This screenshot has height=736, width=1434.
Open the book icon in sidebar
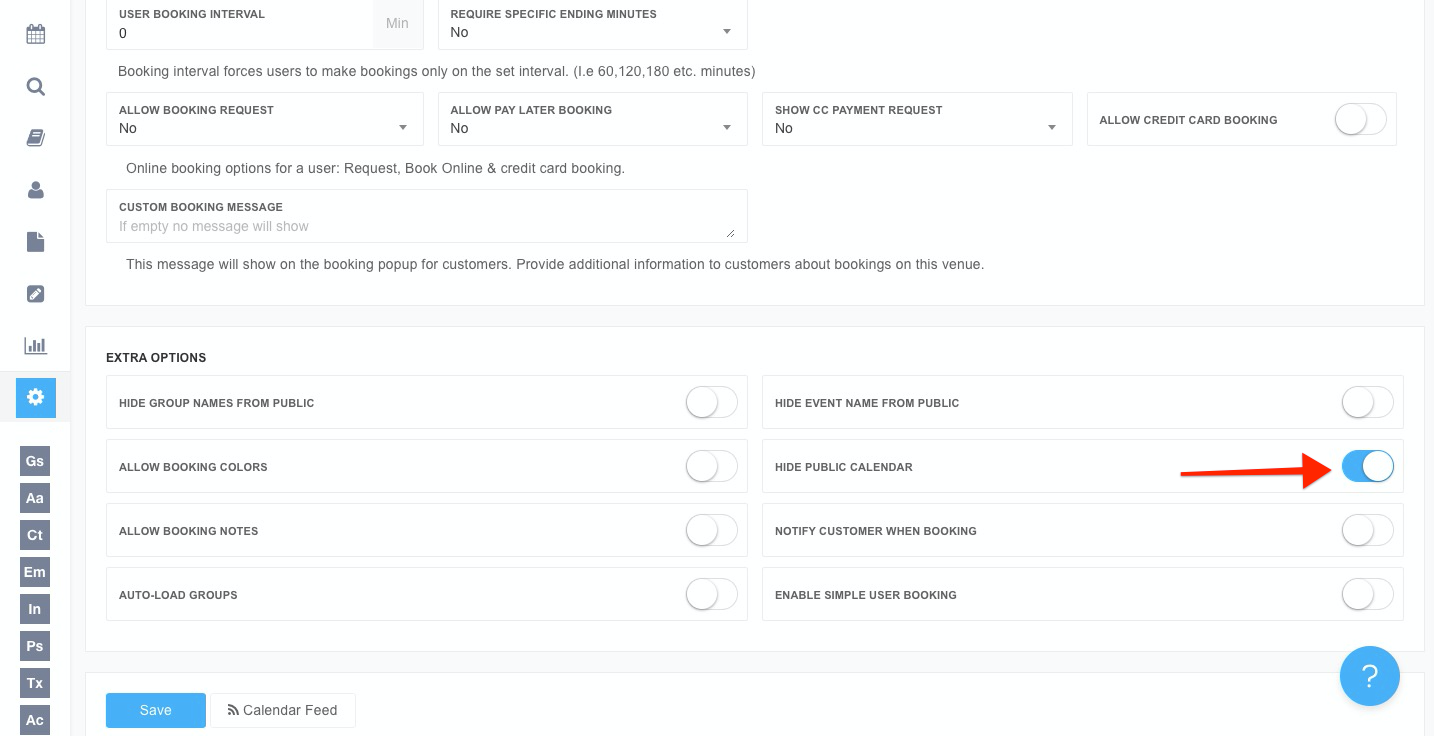(x=35, y=138)
